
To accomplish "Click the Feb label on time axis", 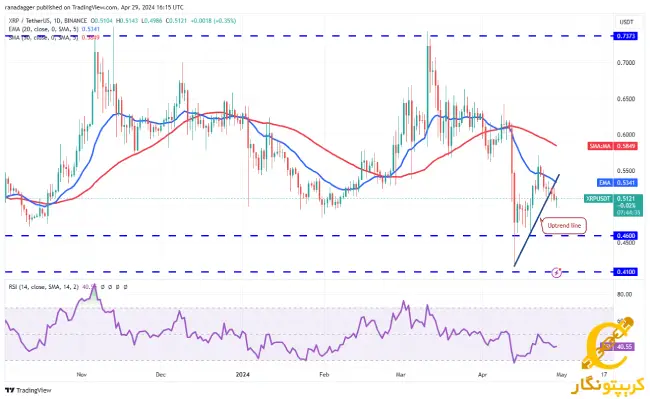I will pos(324,375).
